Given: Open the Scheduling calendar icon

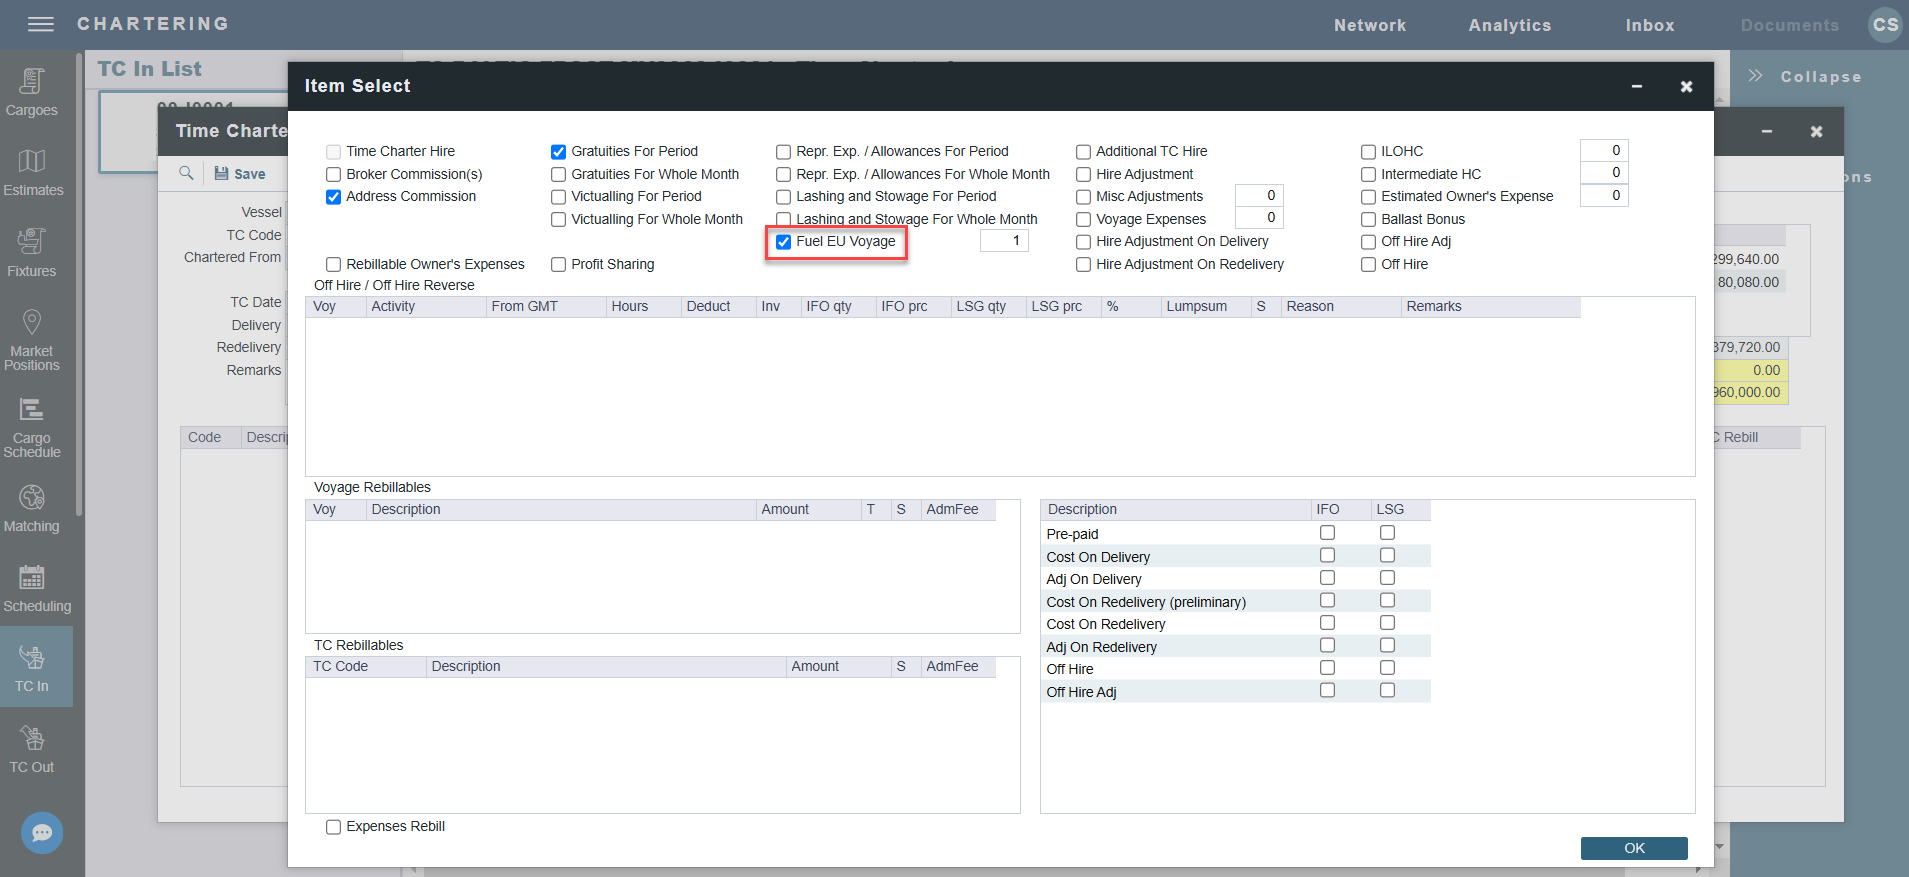Looking at the screenshot, I should 32,588.
